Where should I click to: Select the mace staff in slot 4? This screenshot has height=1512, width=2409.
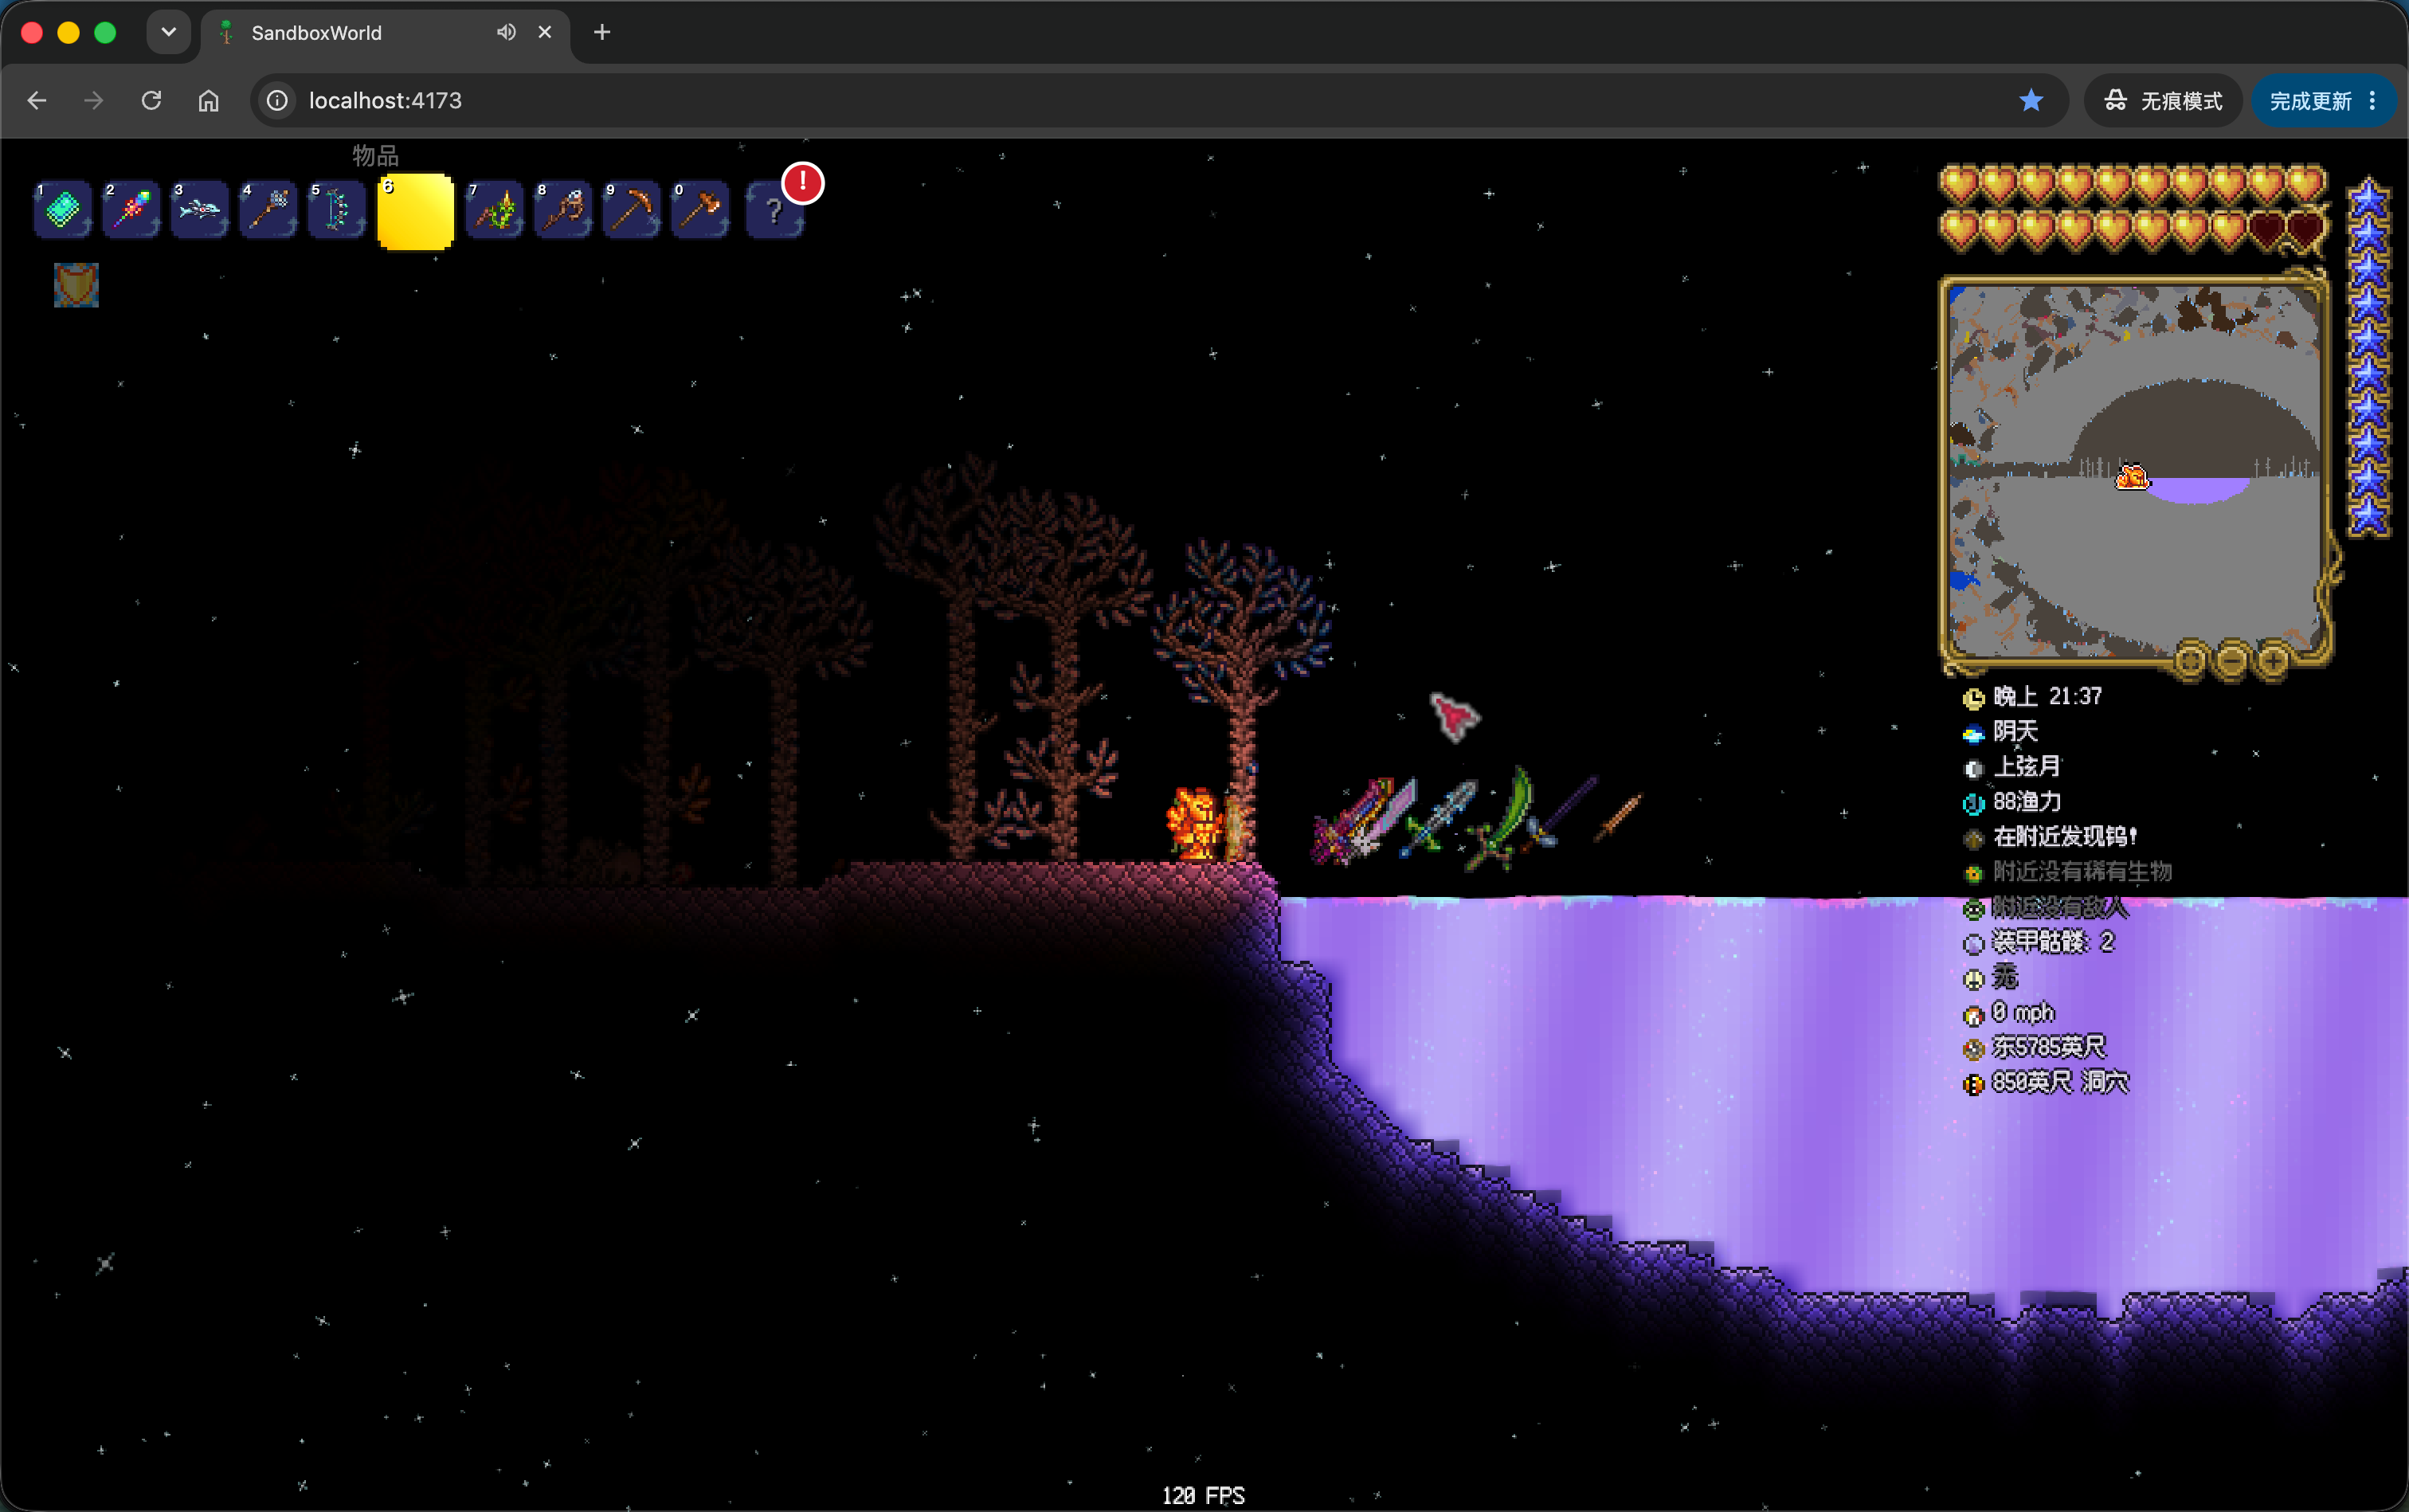(x=268, y=210)
